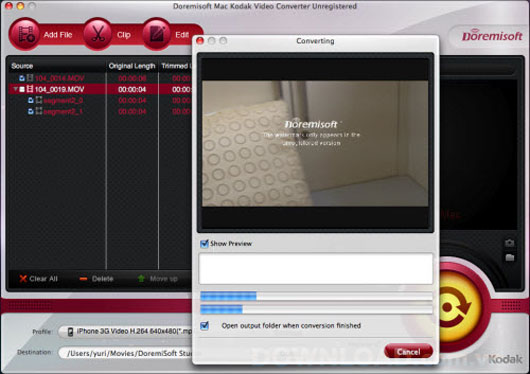Click the lower conversion progress bar
The image size is (530, 374).
pos(316,309)
